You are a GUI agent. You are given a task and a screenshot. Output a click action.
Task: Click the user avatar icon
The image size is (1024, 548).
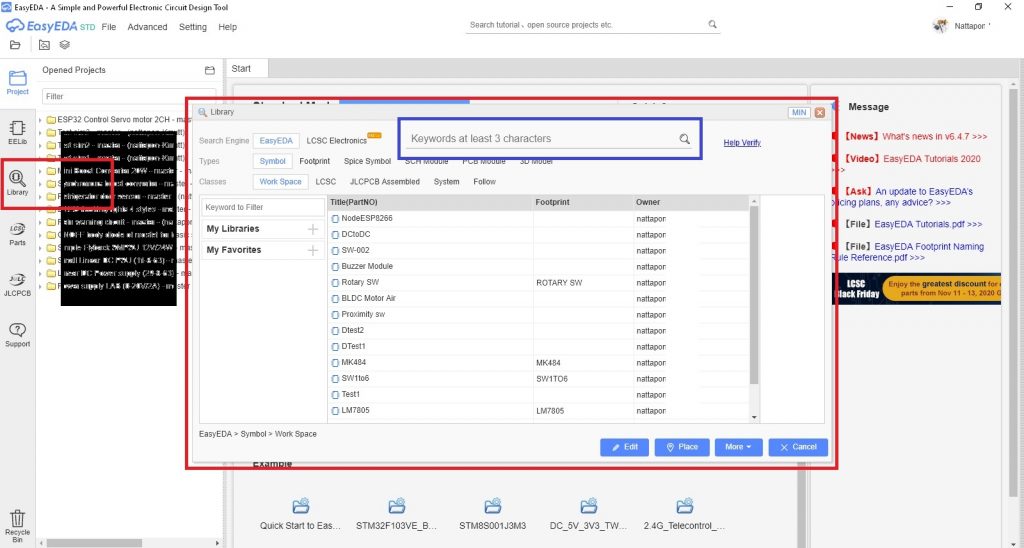(940, 26)
